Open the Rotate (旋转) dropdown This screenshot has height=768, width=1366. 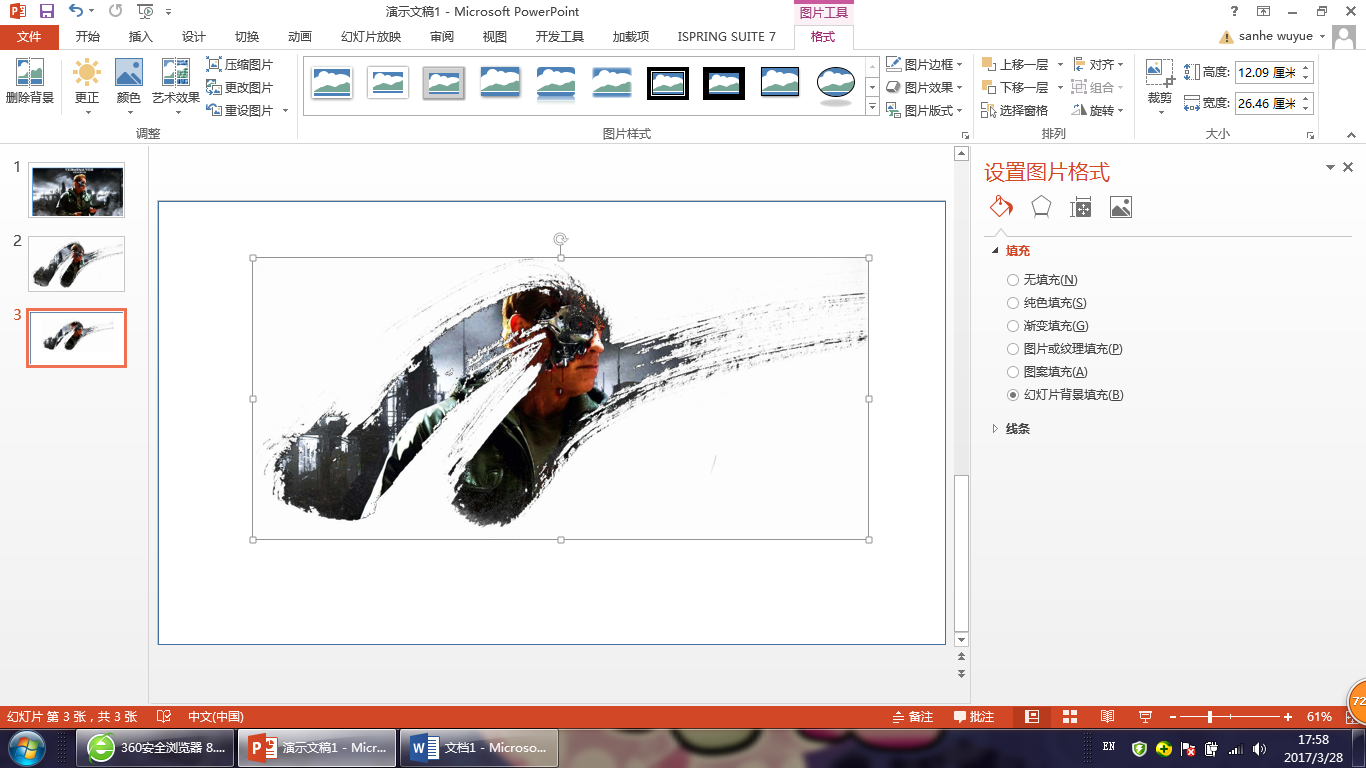pyautogui.click(x=1098, y=110)
